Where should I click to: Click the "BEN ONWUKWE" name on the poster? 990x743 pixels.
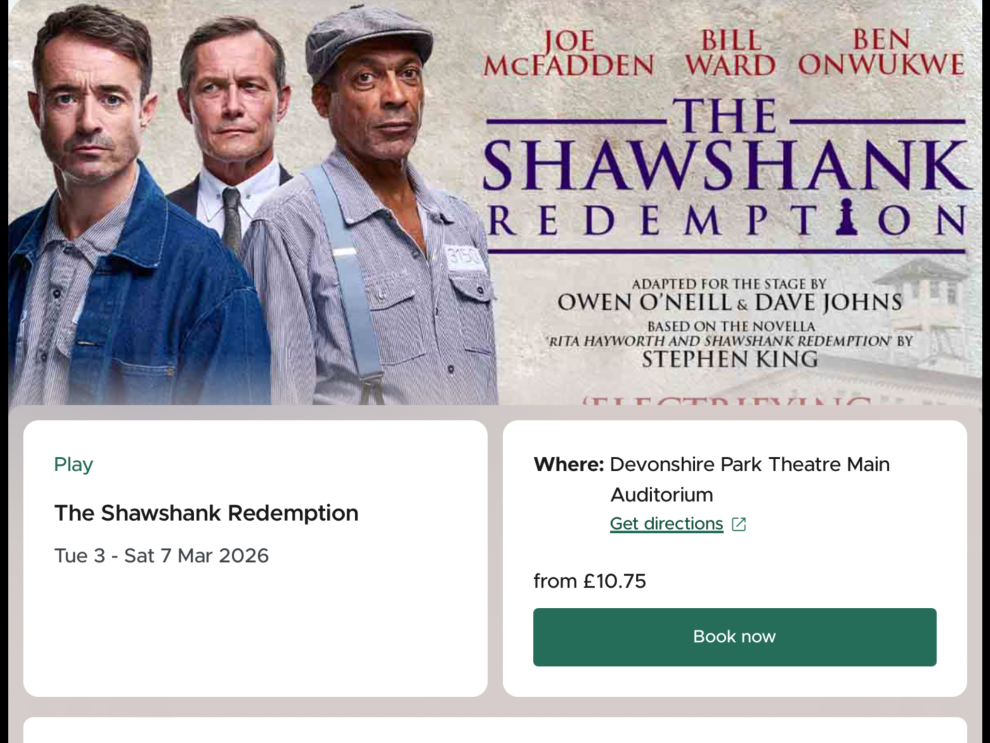pos(881,53)
